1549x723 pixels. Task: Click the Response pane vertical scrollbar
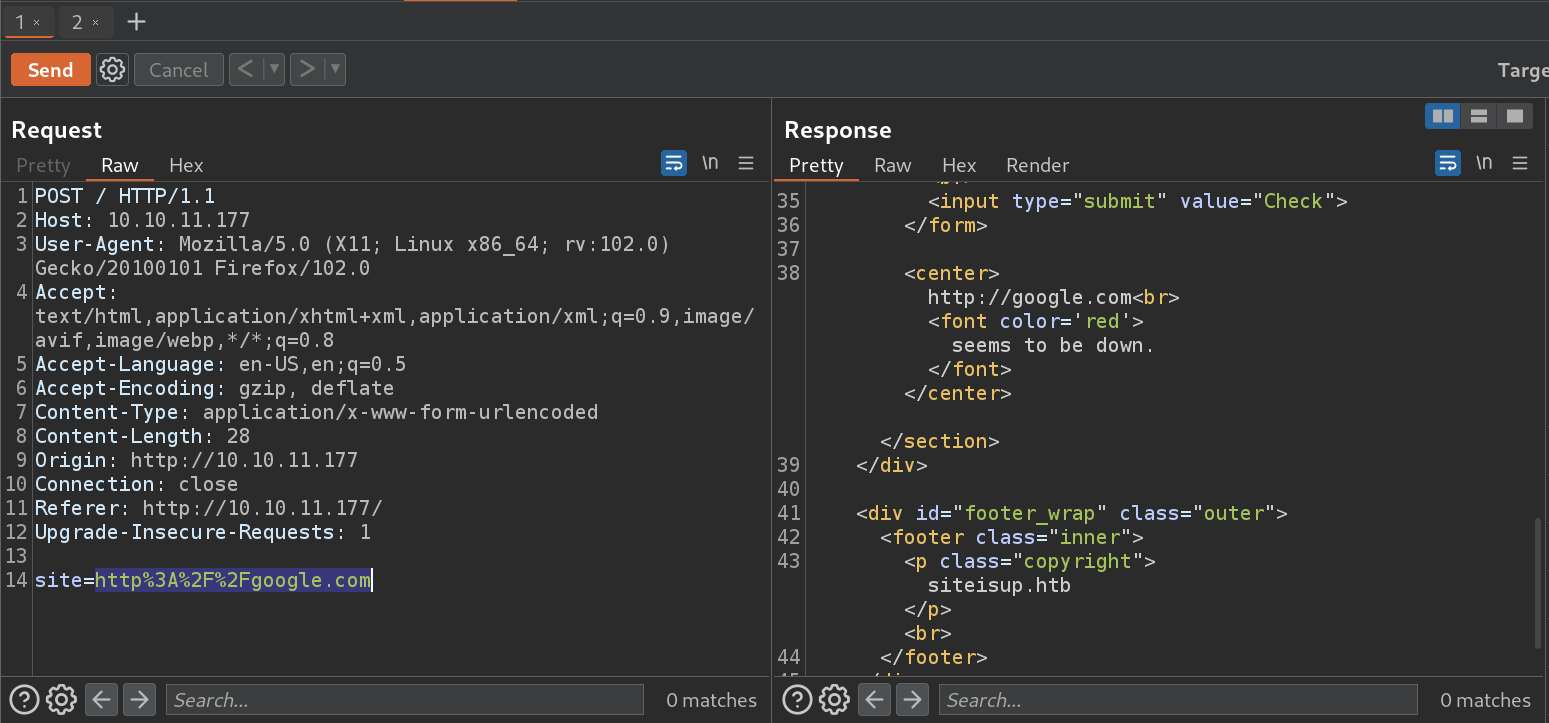click(x=1538, y=583)
